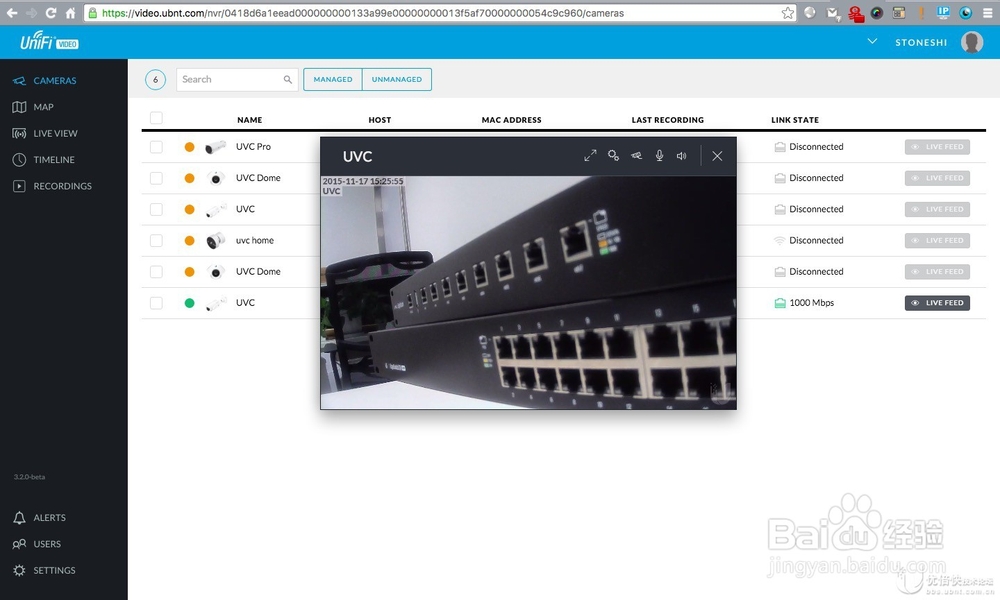Screen dimensions: 1000x600
Task: Expand the header dropdown chevron near STONESHI
Action: pos(872,41)
